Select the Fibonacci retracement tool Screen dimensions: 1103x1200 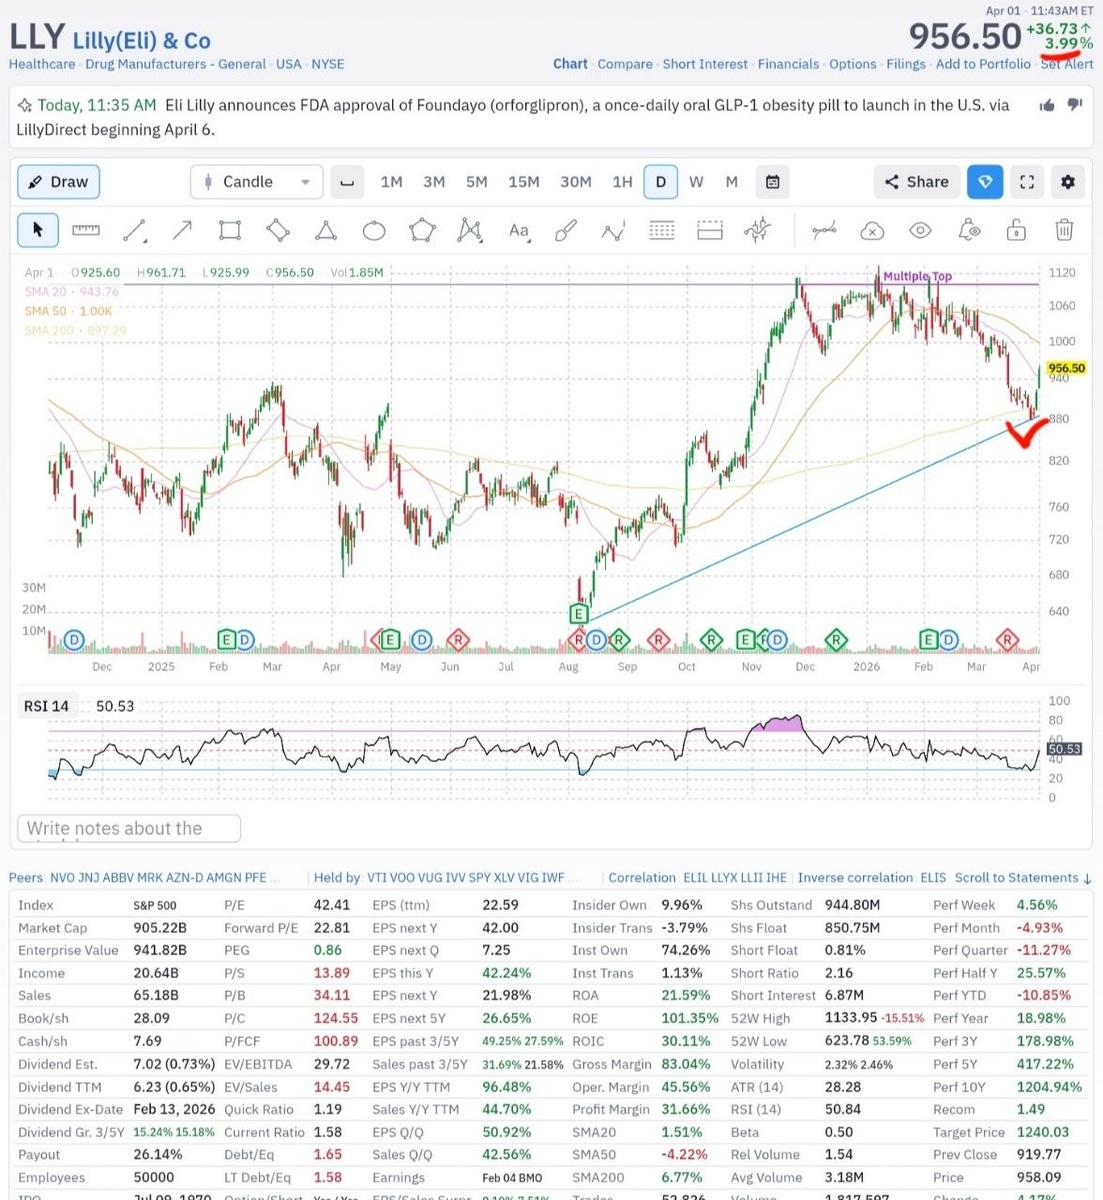coord(662,230)
